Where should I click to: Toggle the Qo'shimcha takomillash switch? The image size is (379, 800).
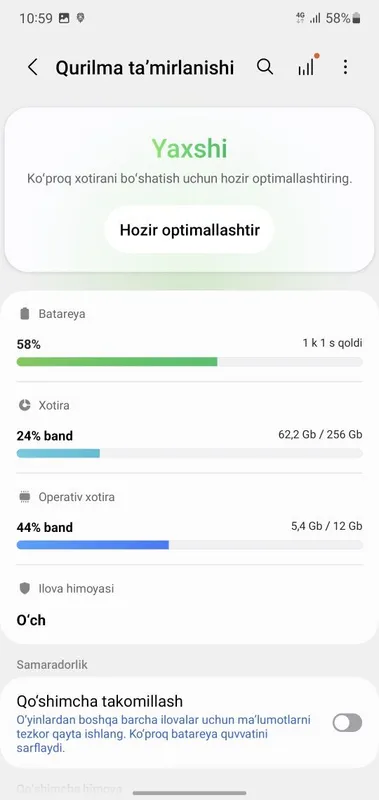coord(347,722)
